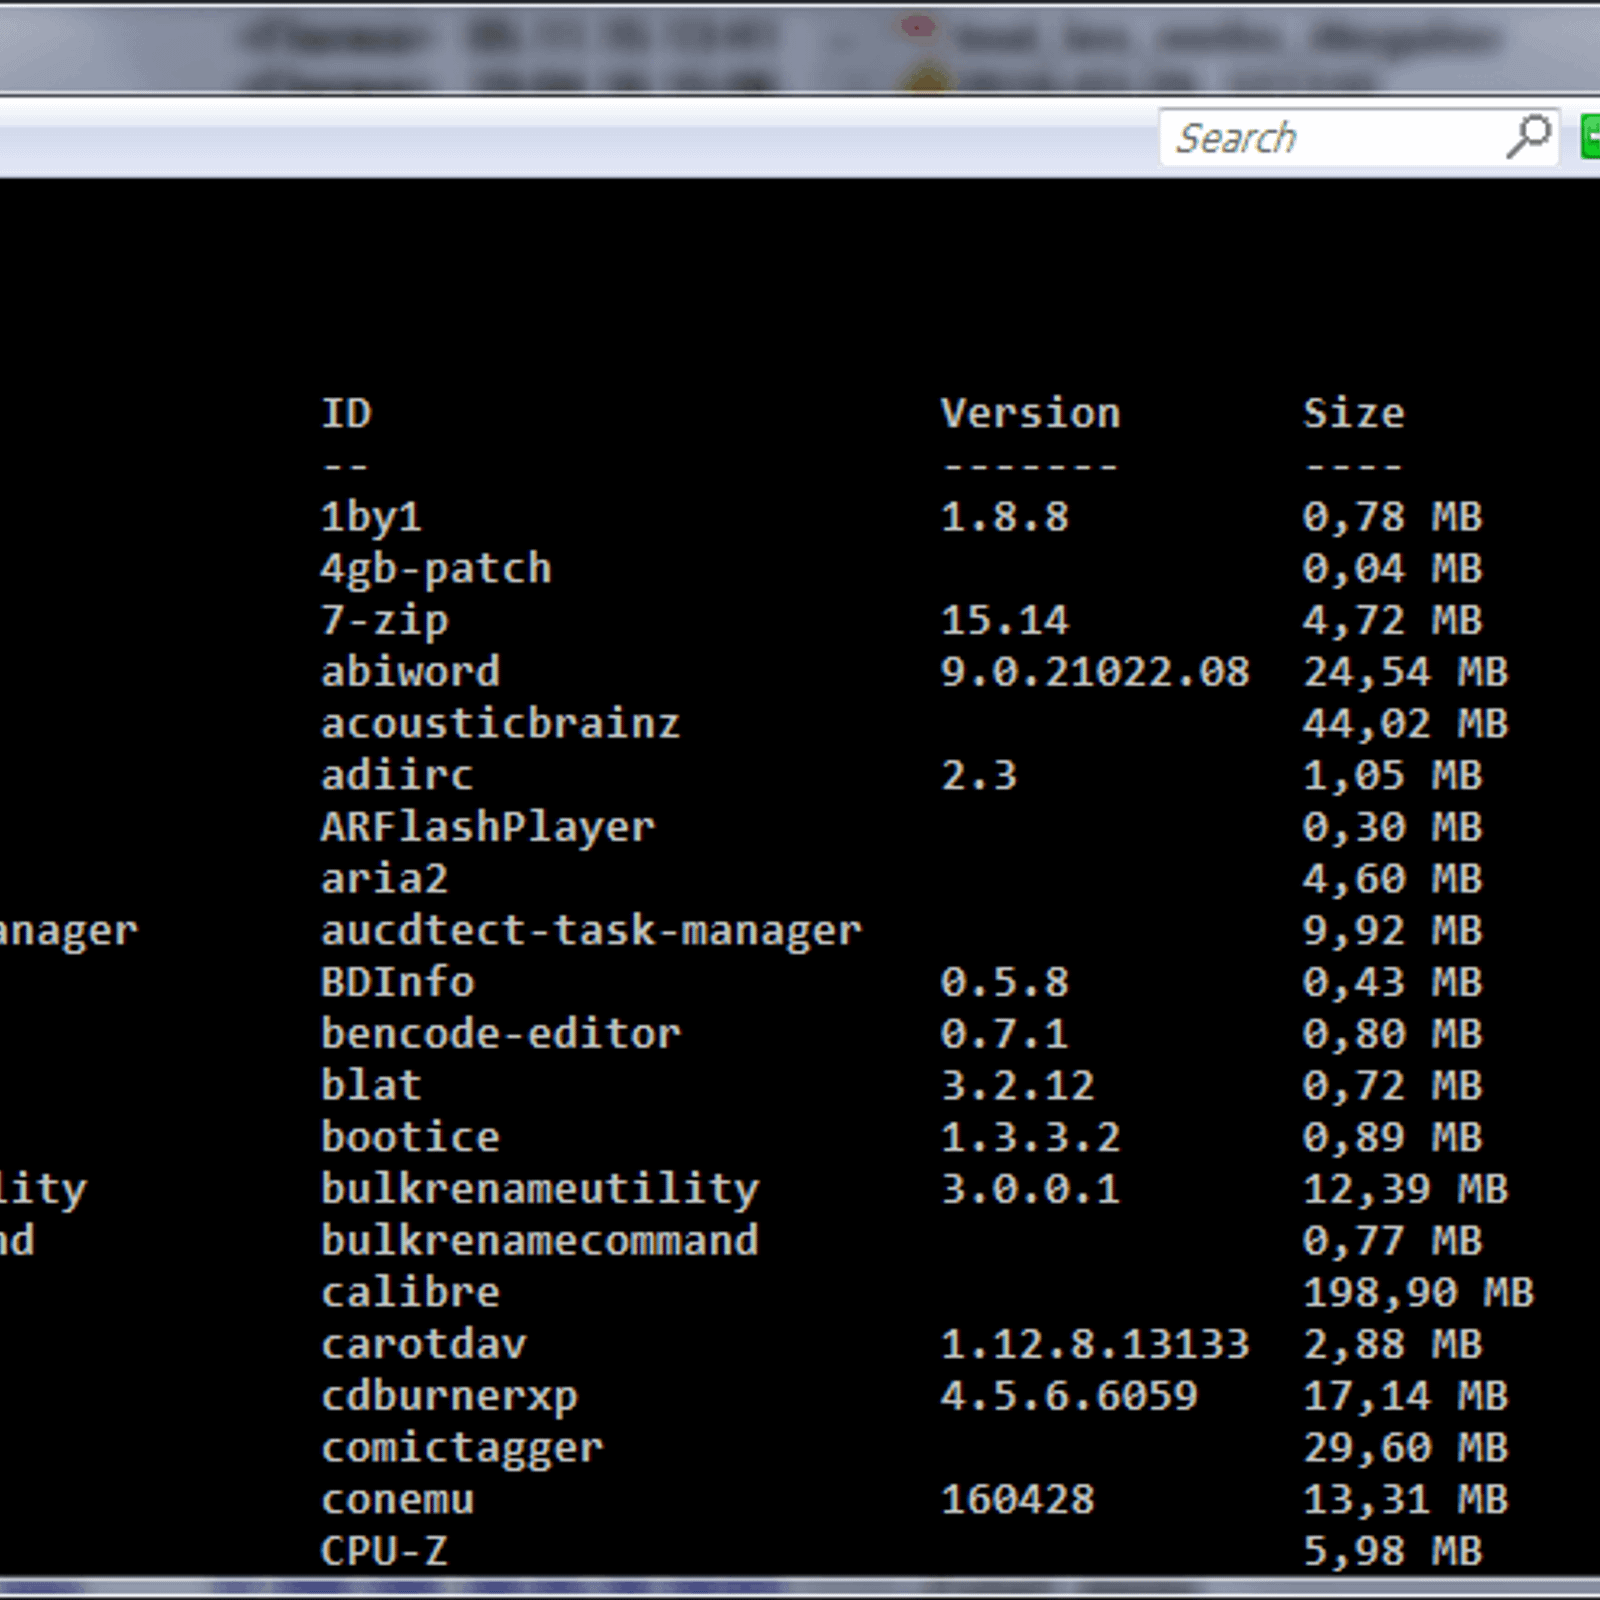The height and width of the screenshot is (1600, 1600).
Task: Click version "15.14" of 7-zip
Action: tap(1005, 620)
